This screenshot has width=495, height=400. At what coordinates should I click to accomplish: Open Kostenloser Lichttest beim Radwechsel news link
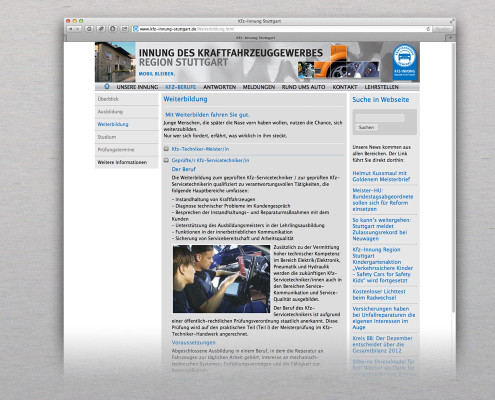tap(379, 294)
